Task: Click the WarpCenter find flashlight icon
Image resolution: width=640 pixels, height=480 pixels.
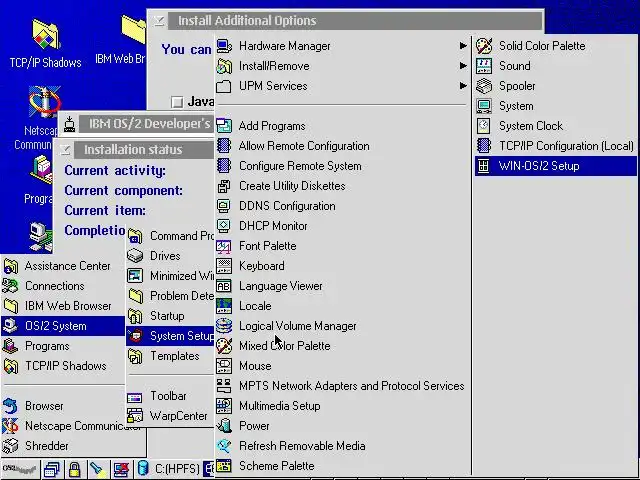Action: (x=98, y=469)
